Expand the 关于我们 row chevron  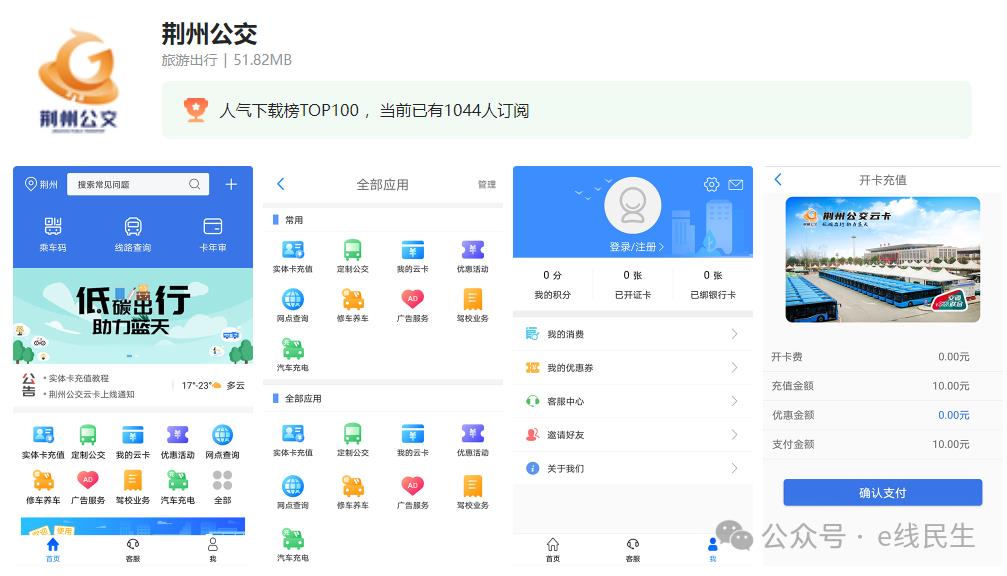735,468
